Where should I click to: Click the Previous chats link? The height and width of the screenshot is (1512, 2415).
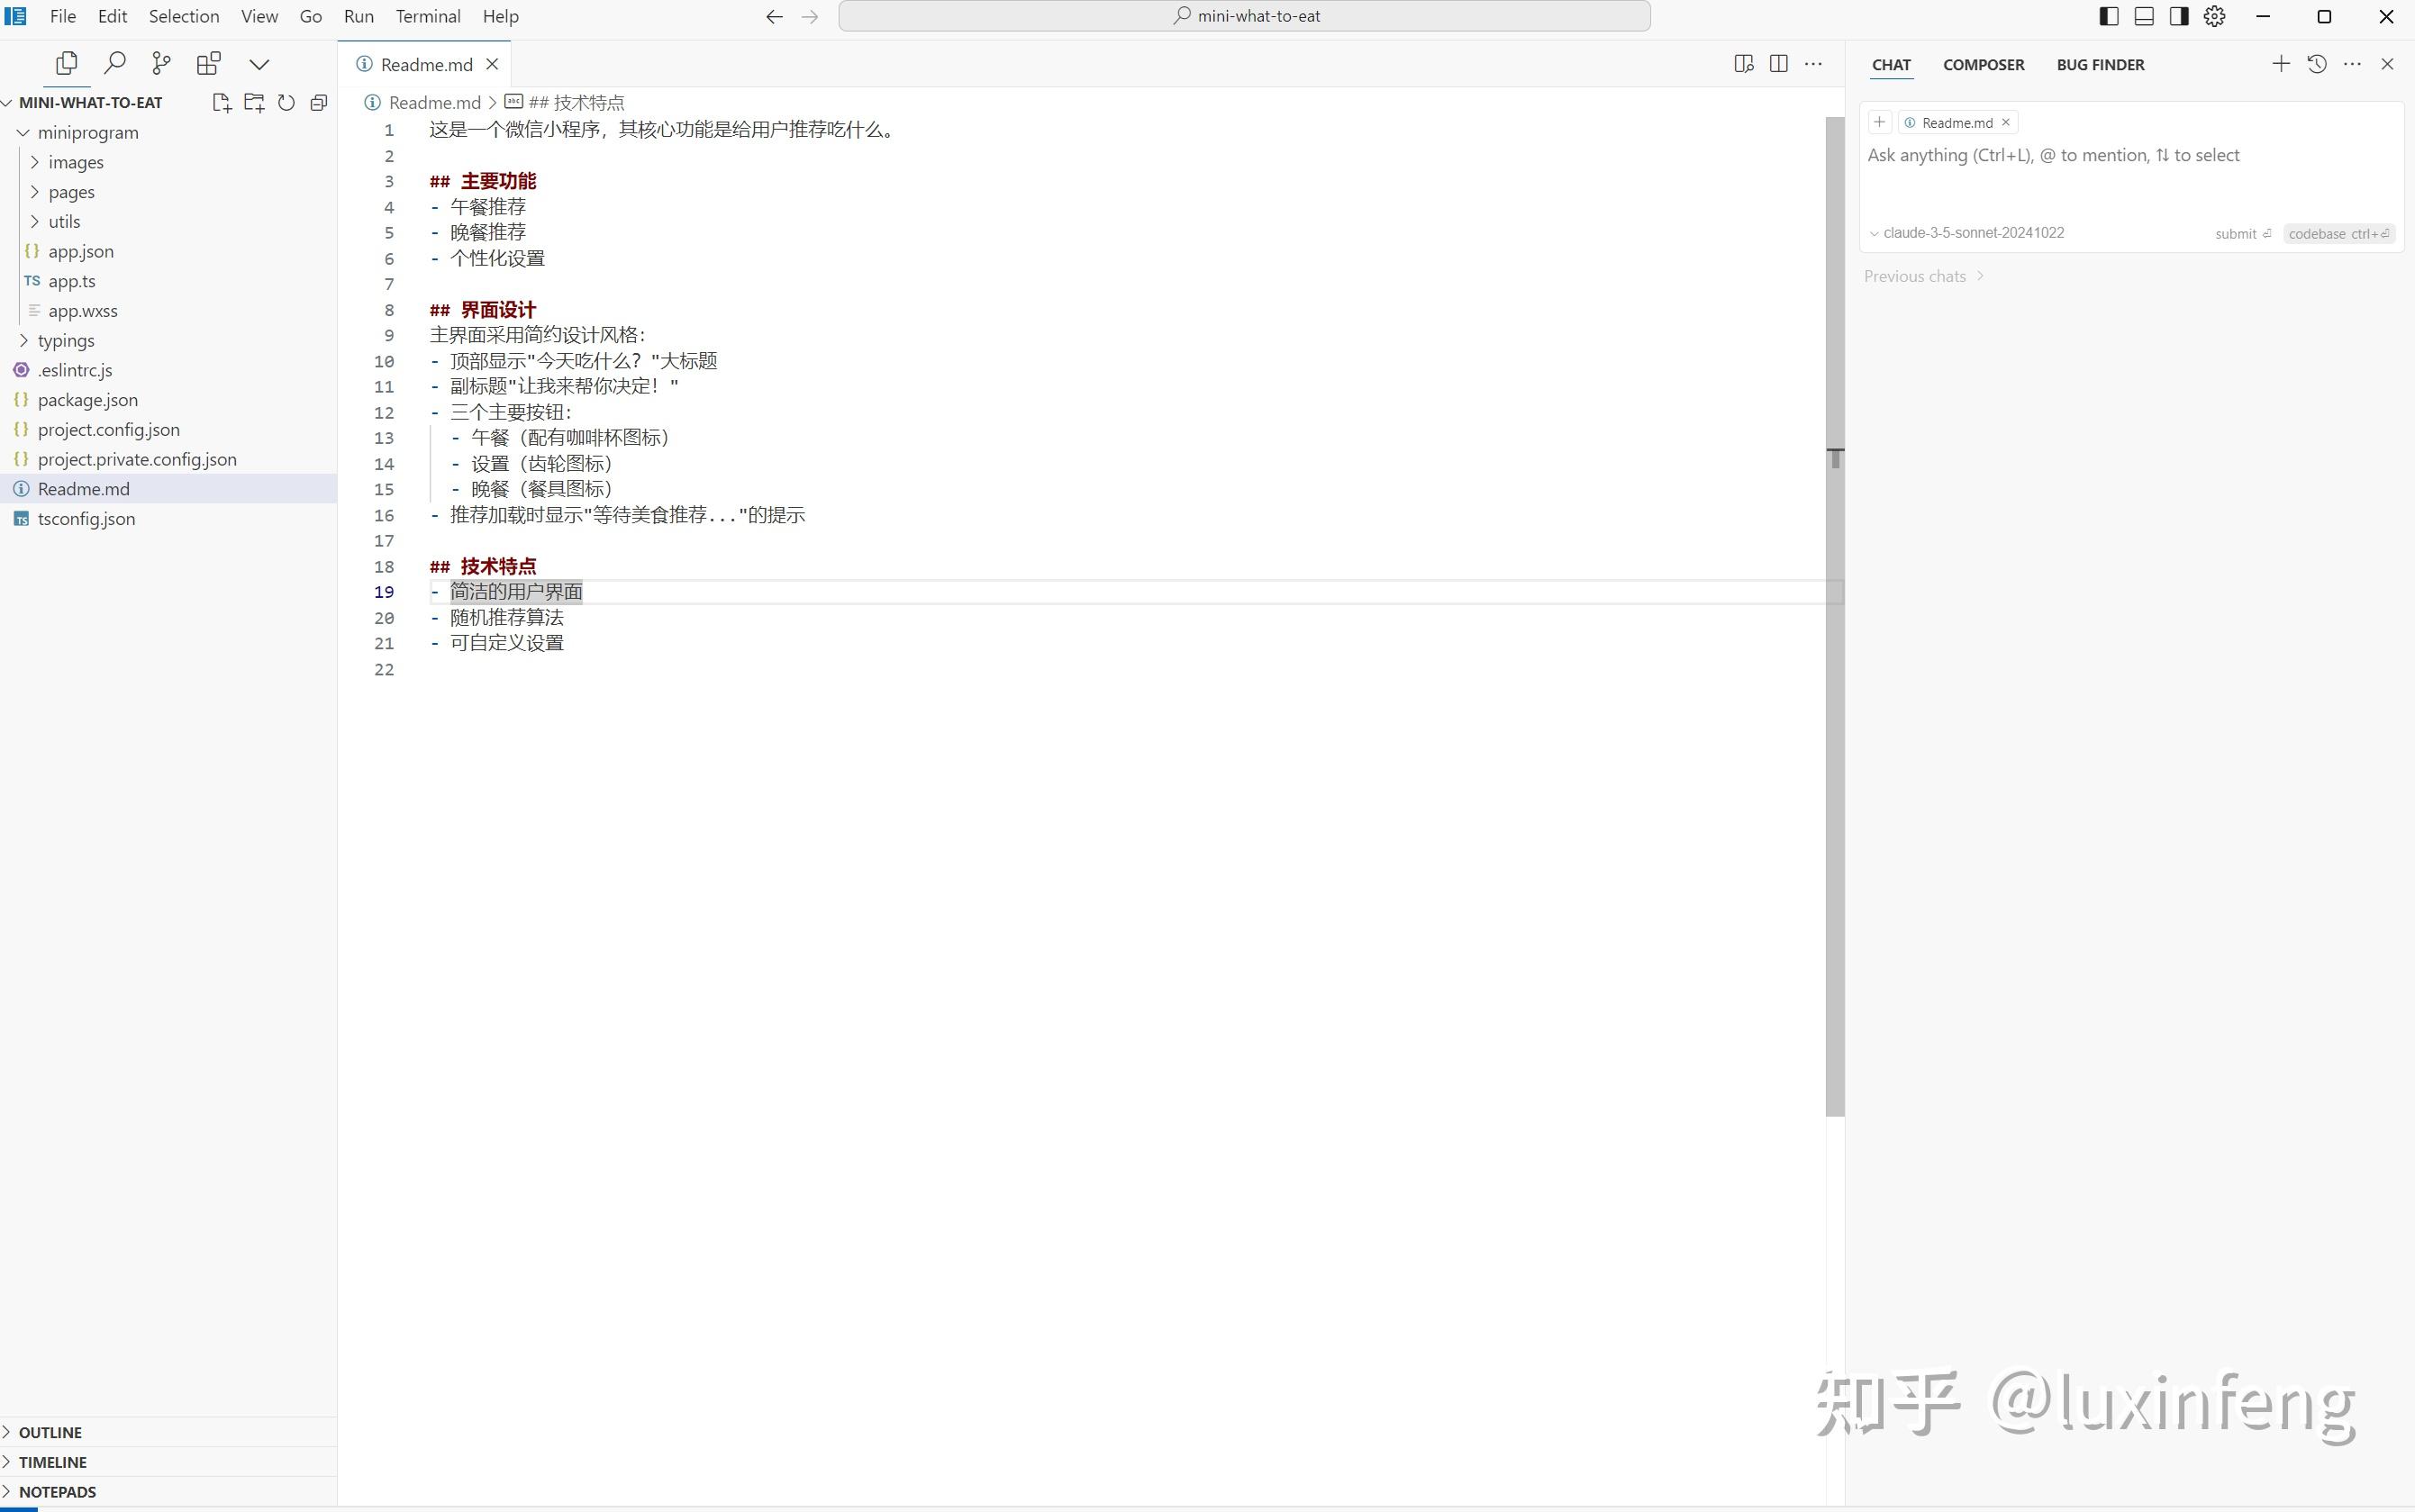click(x=1914, y=276)
